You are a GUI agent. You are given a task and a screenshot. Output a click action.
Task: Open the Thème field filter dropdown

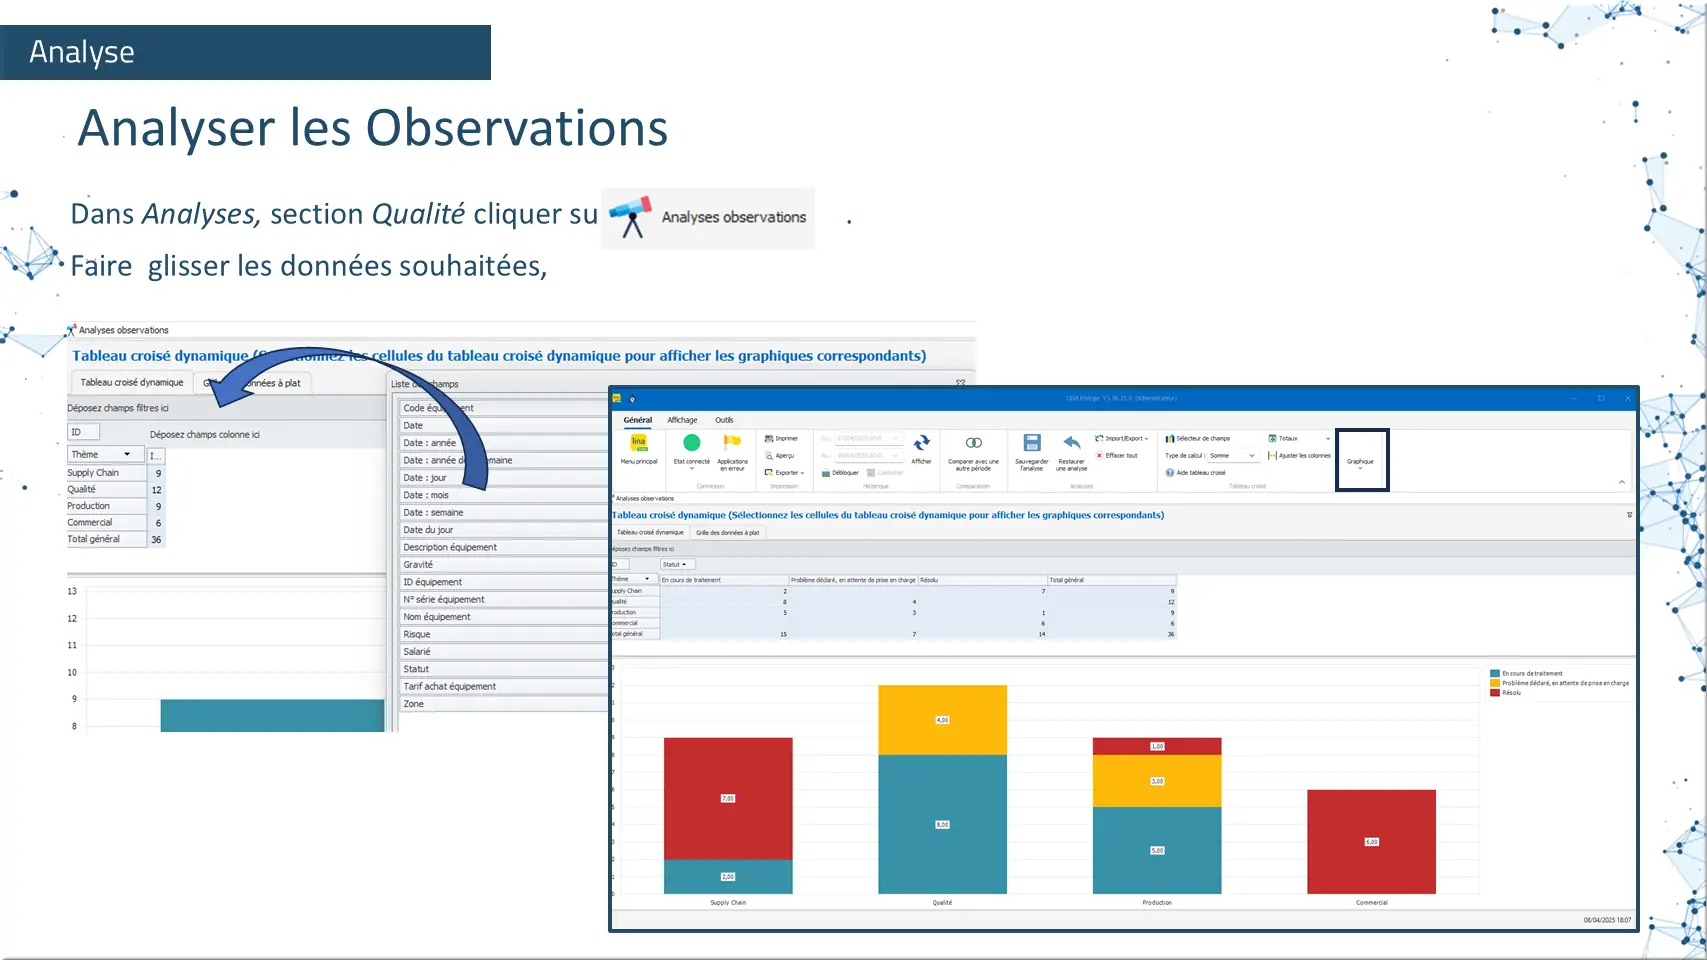point(127,455)
